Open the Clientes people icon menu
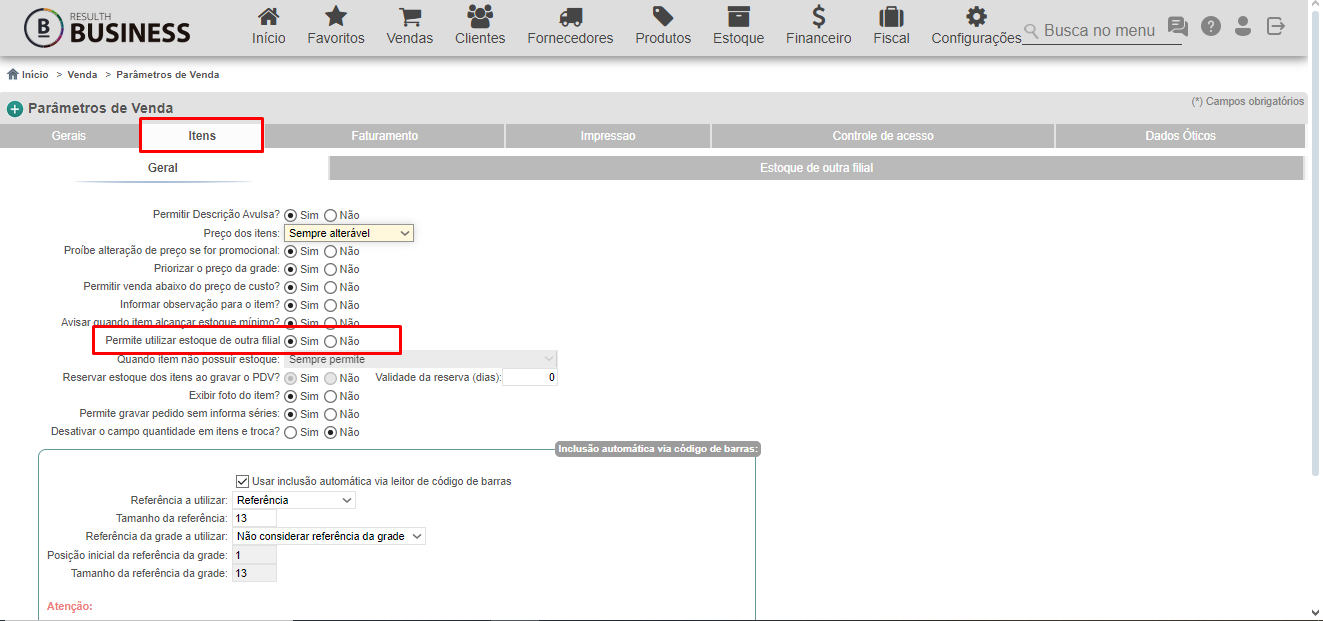This screenshot has height=621, width=1323. point(480,16)
